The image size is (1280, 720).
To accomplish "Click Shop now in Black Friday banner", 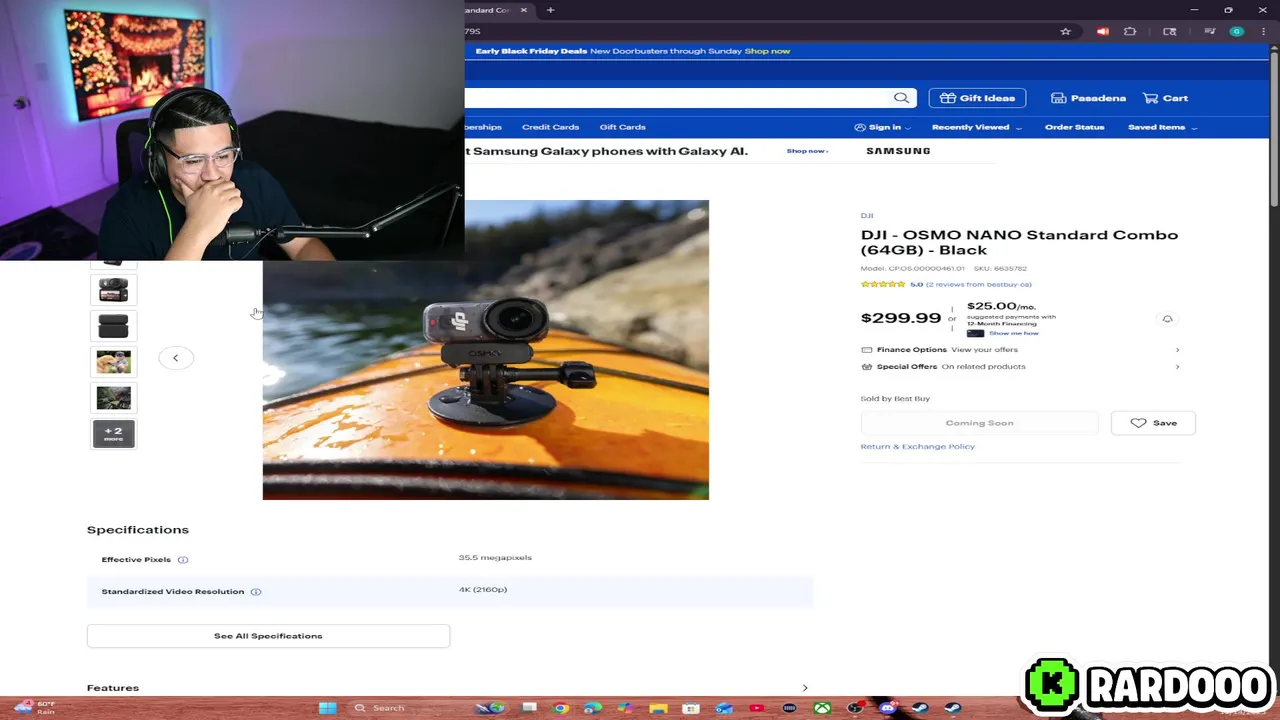I will pos(767,51).
